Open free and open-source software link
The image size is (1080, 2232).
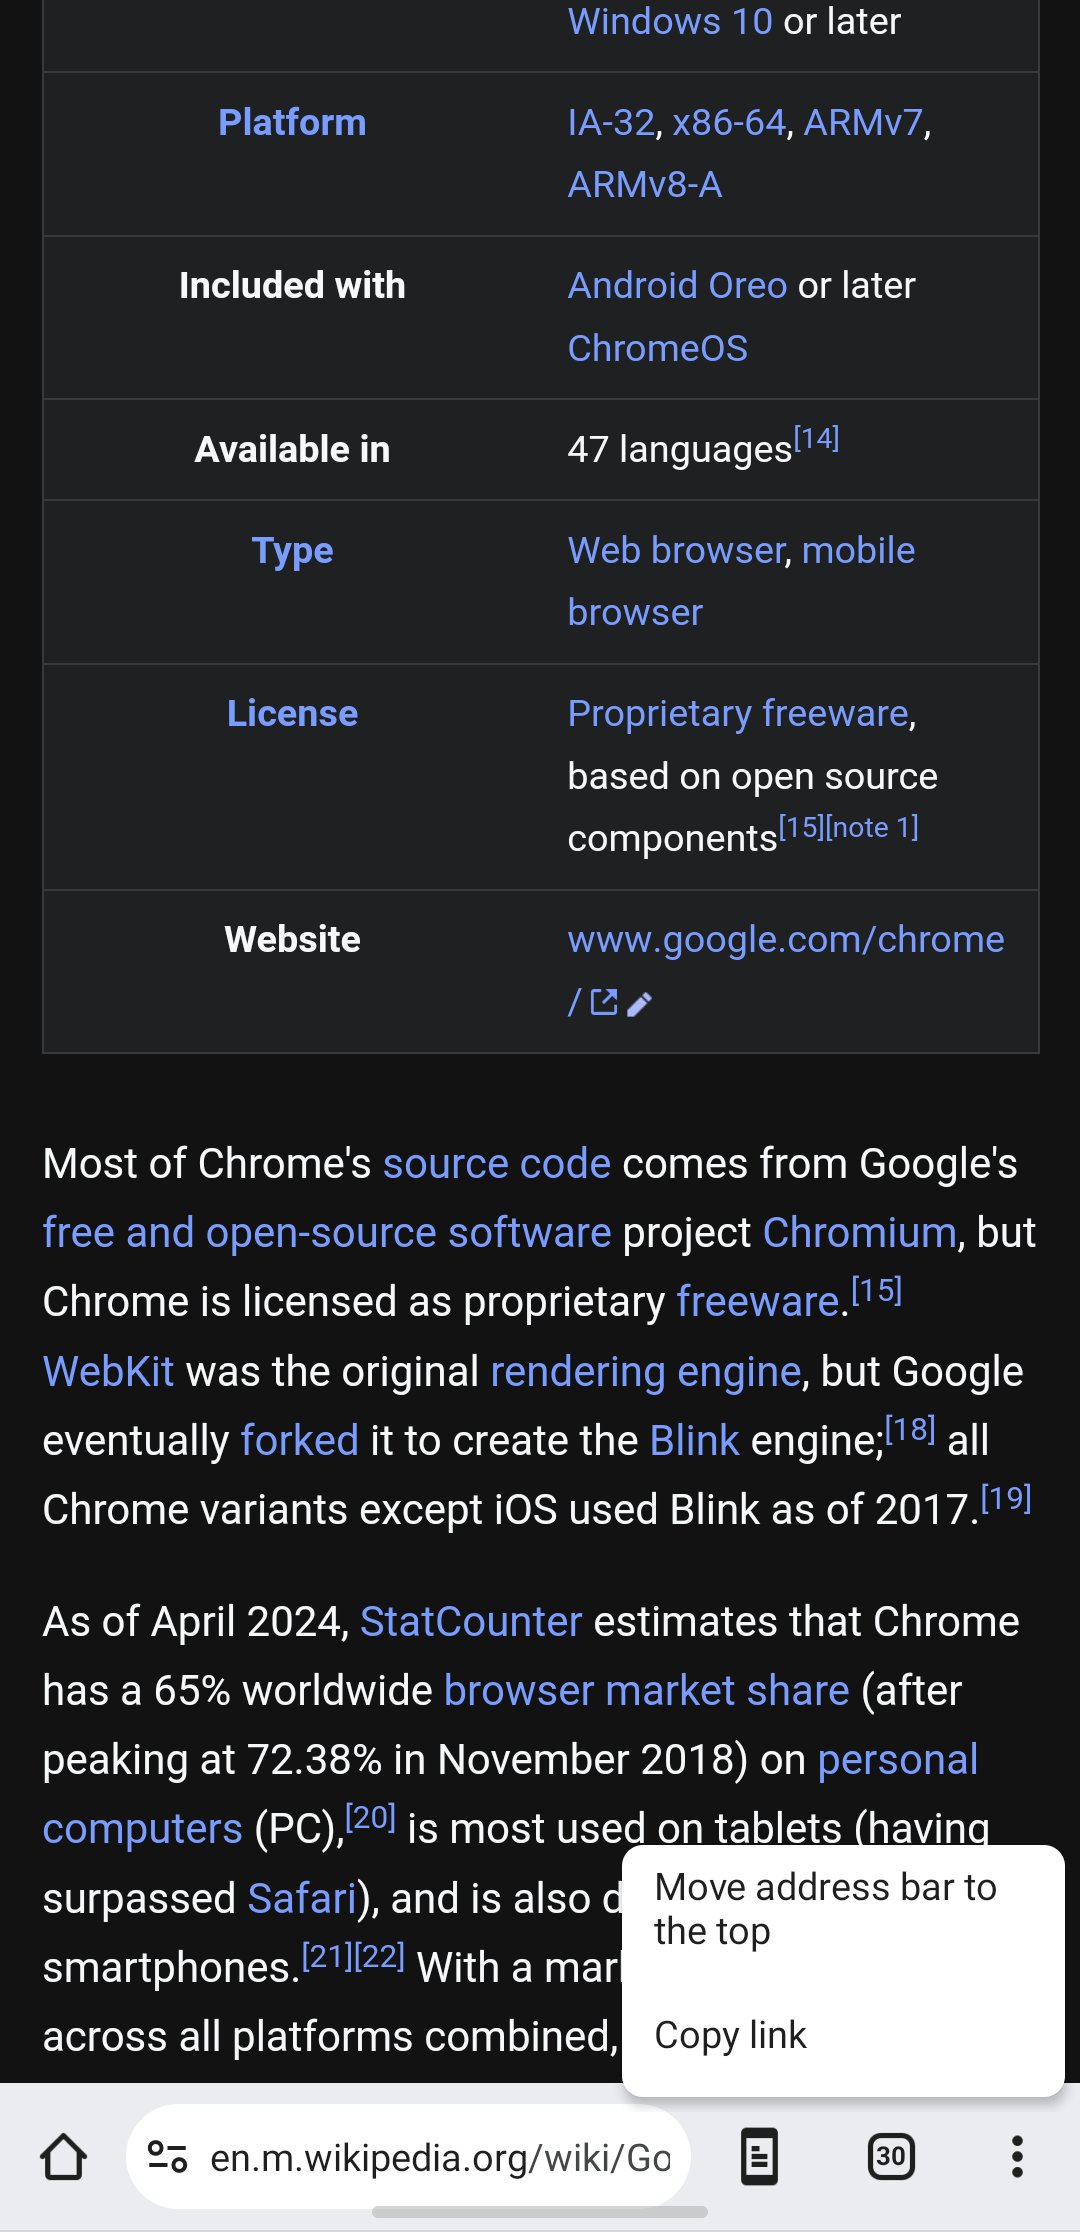[327, 1232]
